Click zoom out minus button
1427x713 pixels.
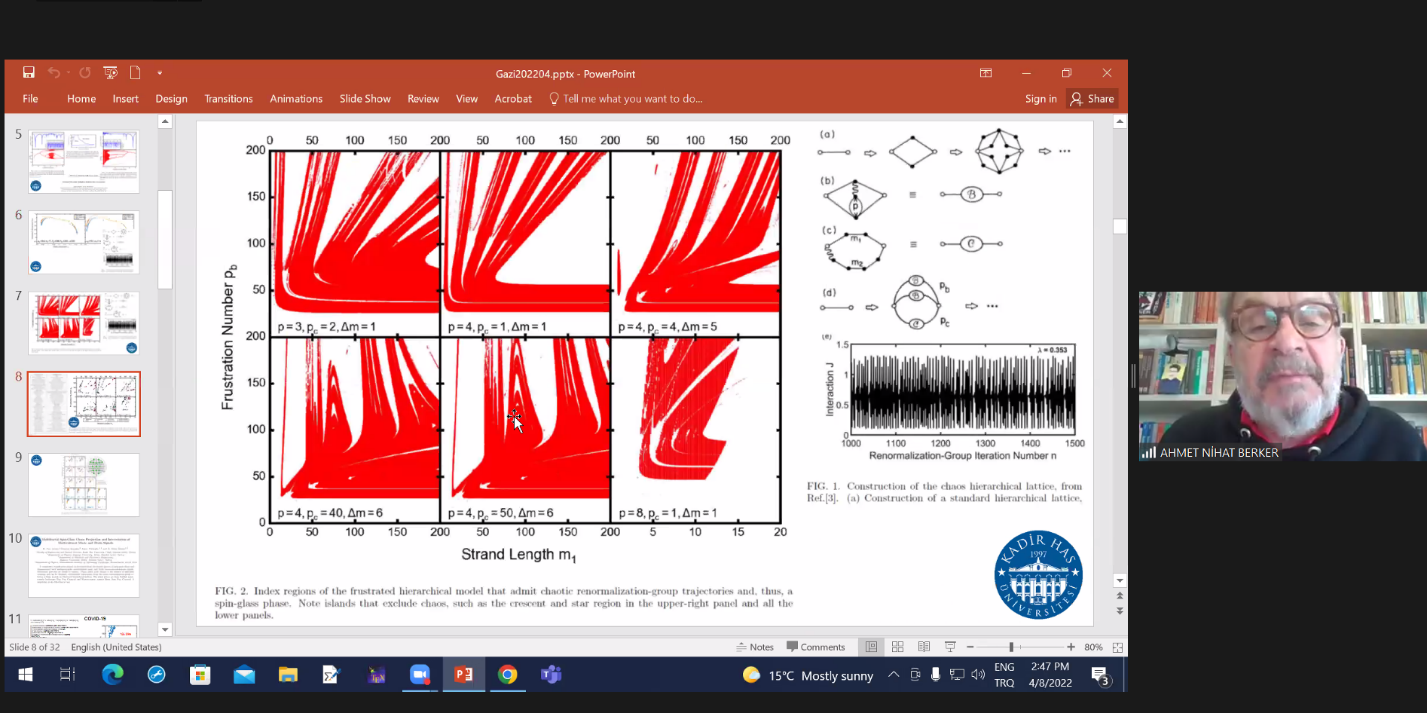coord(969,647)
